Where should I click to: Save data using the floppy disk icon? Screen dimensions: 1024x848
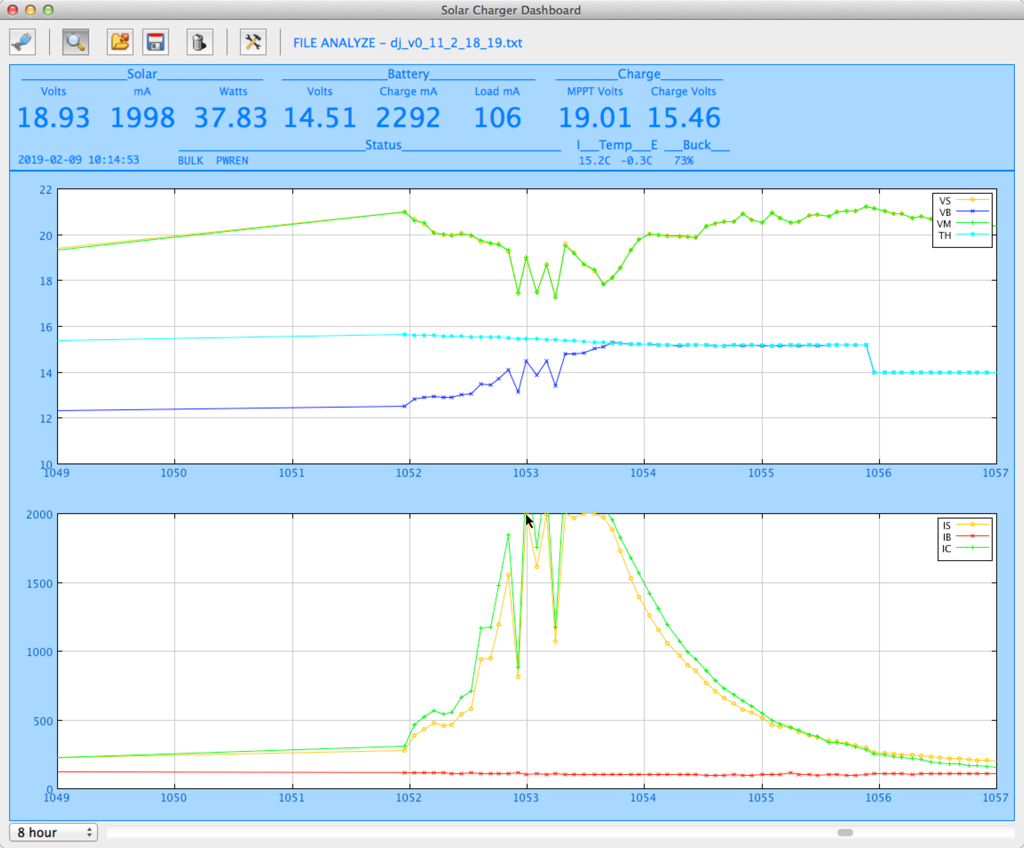155,42
